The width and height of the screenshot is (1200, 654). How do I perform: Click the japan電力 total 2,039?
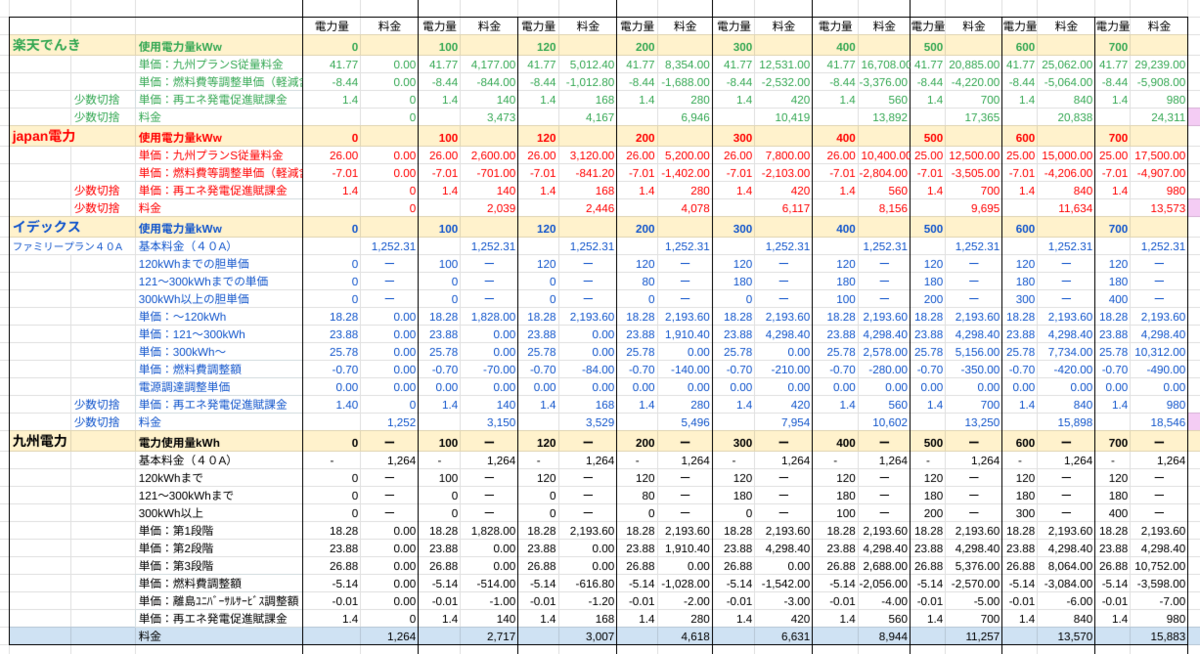click(x=500, y=208)
